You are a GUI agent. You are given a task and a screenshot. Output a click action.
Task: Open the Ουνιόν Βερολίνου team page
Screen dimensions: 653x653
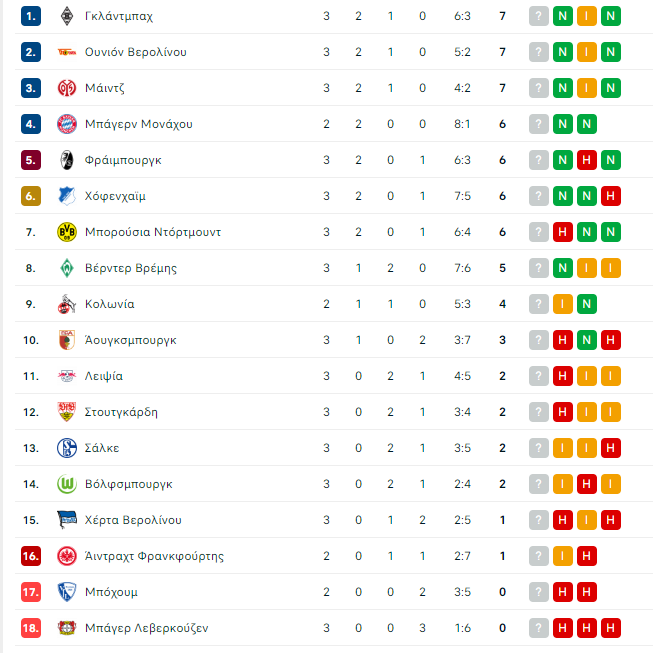click(135, 52)
